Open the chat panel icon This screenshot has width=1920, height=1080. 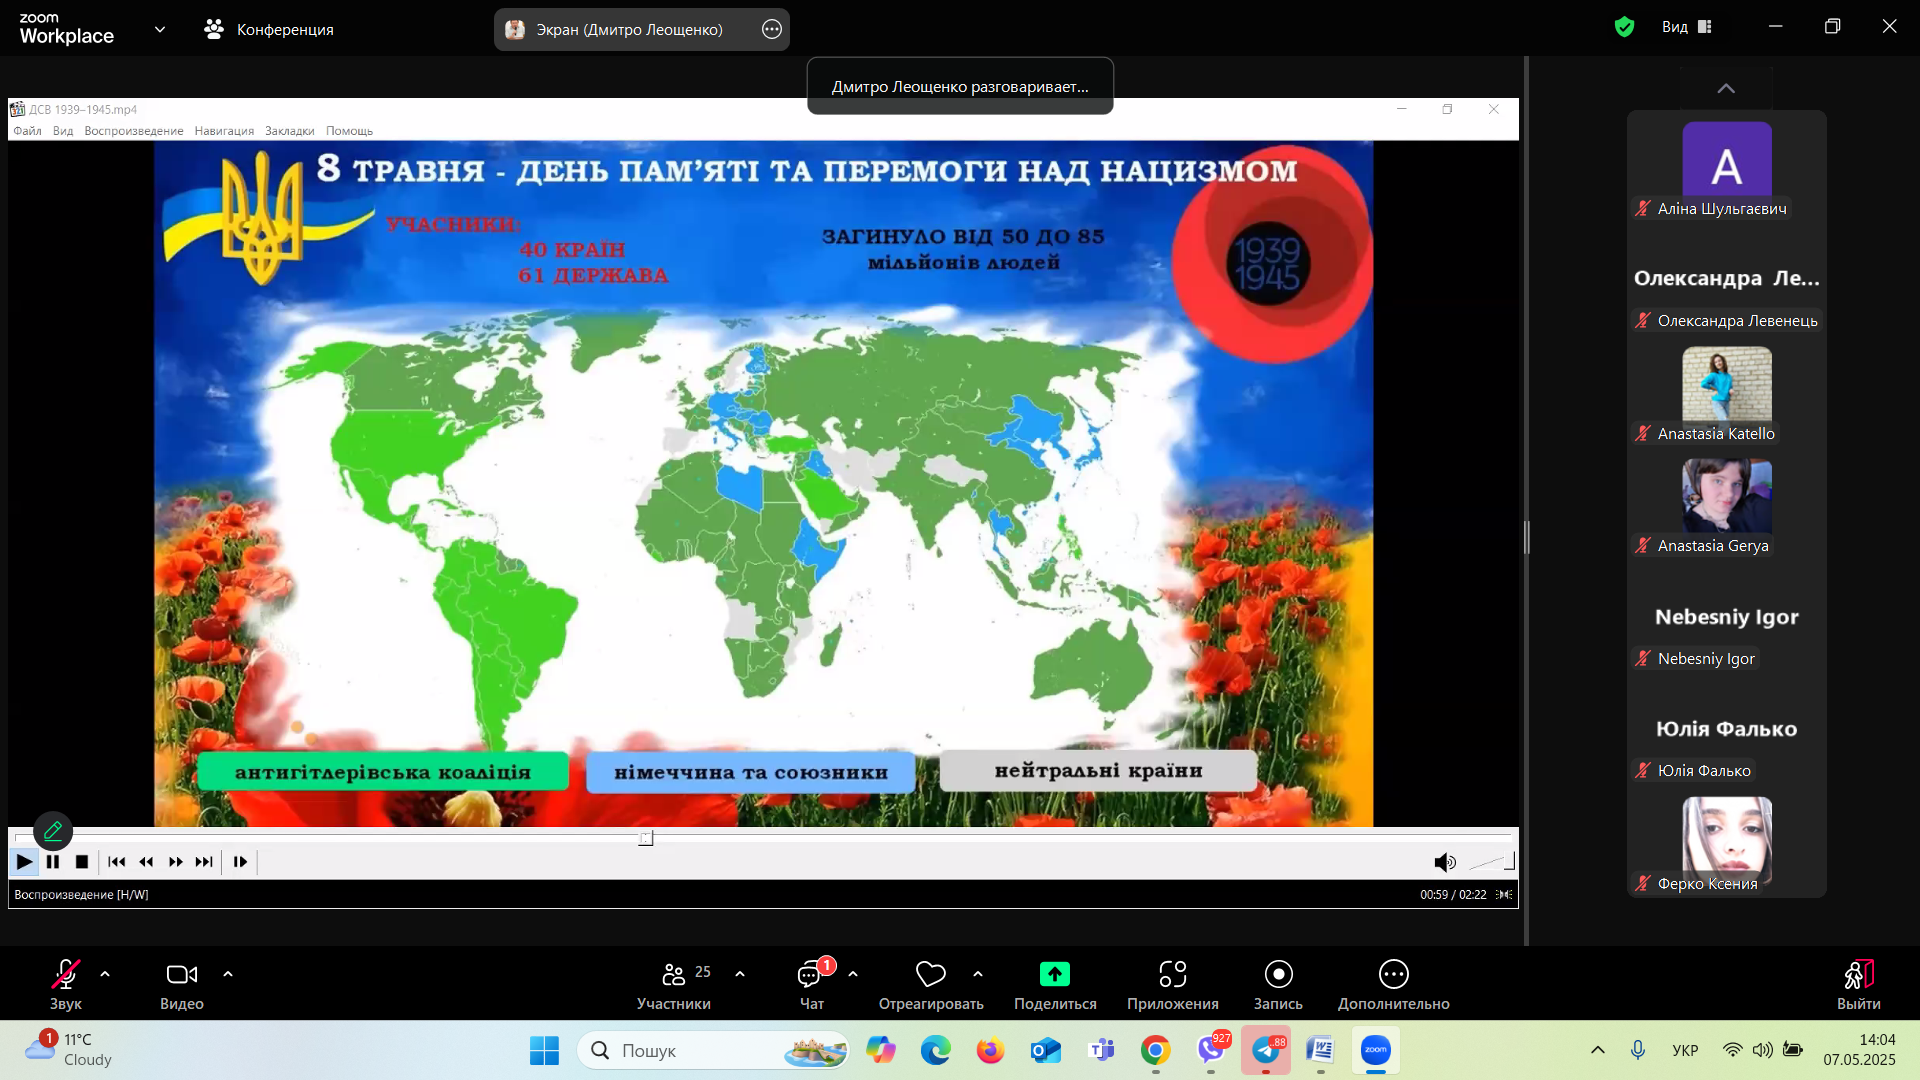810,974
